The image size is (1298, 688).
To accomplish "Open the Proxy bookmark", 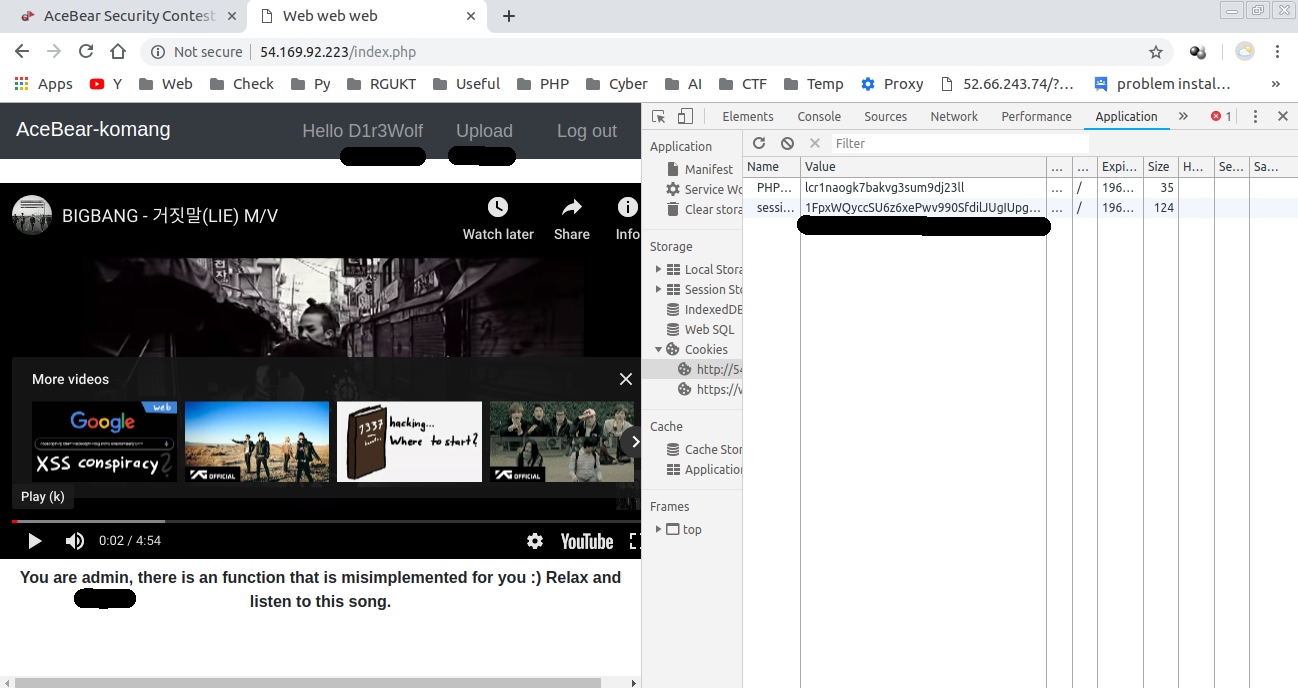I will (892, 84).
